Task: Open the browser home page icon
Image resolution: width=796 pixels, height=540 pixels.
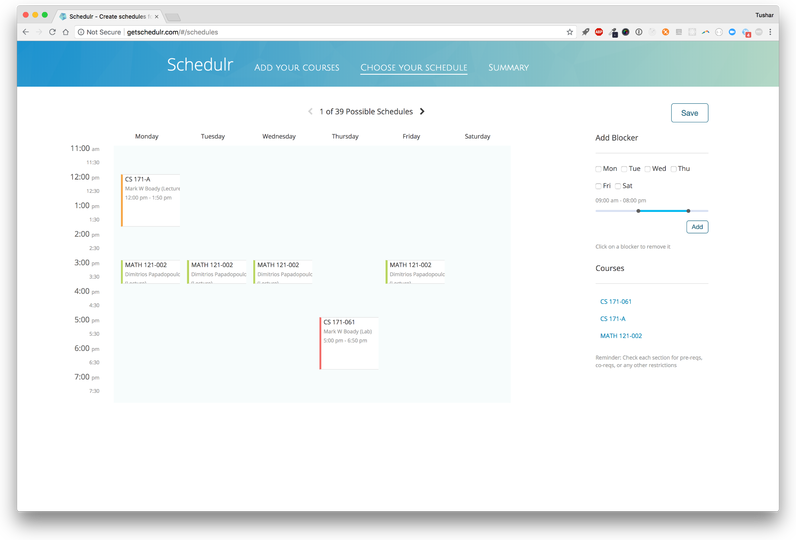Action: click(65, 32)
